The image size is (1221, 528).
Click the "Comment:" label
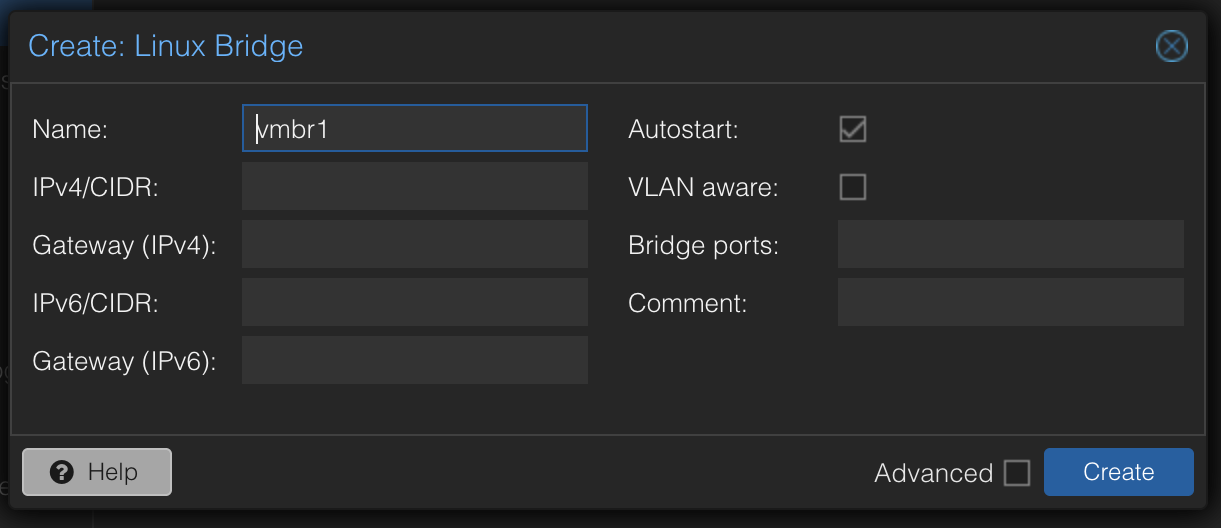pos(687,303)
